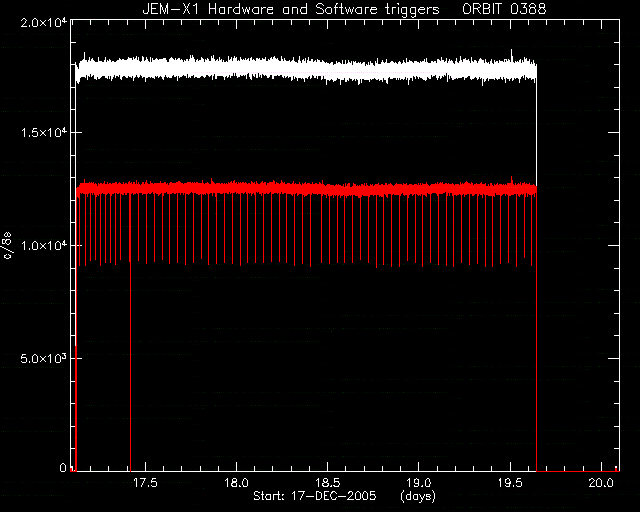Click the 19.0 x-axis tick label

419,483
